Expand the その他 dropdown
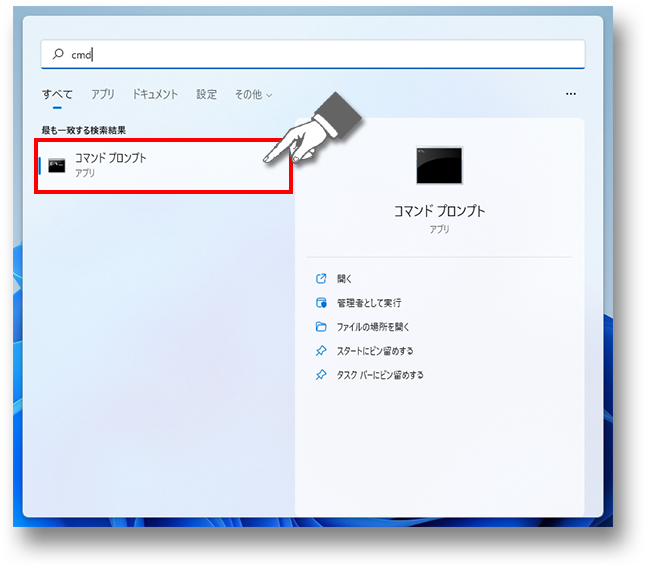 pyautogui.click(x=253, y=94)
